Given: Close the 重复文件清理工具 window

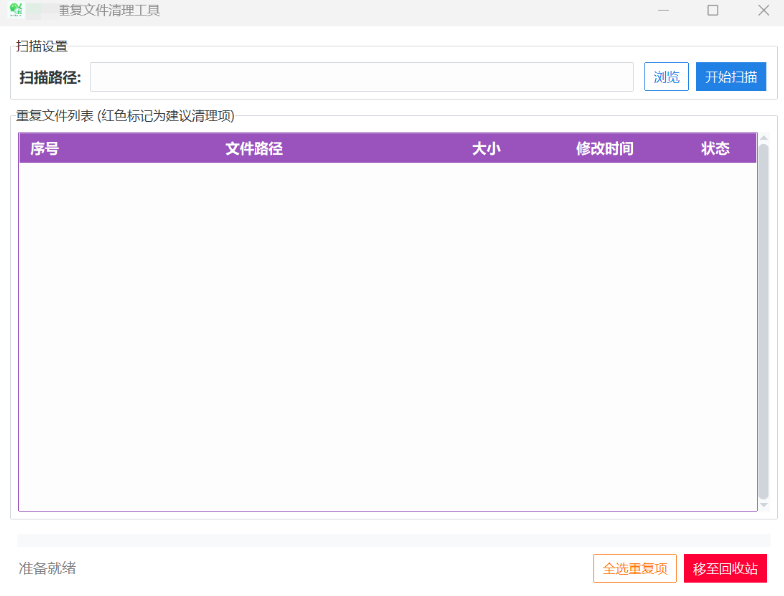Looking at the screenshot, I should coord(763,10).
